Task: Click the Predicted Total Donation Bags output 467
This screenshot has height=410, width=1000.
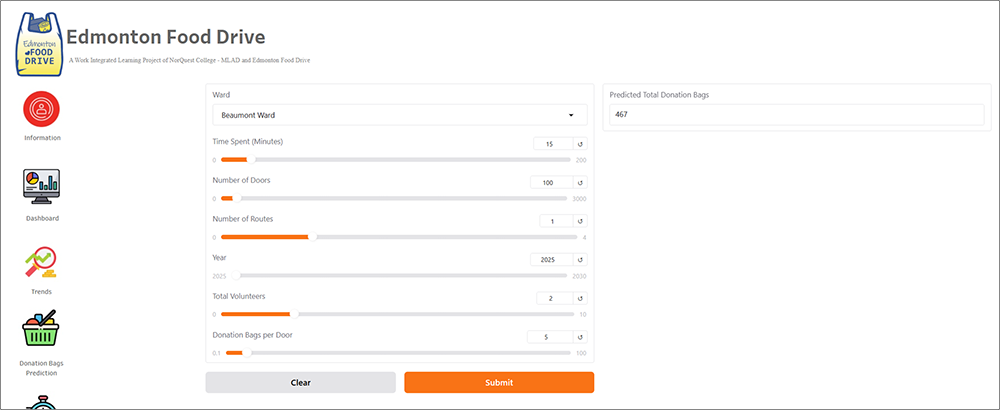Action: (797, 115)
